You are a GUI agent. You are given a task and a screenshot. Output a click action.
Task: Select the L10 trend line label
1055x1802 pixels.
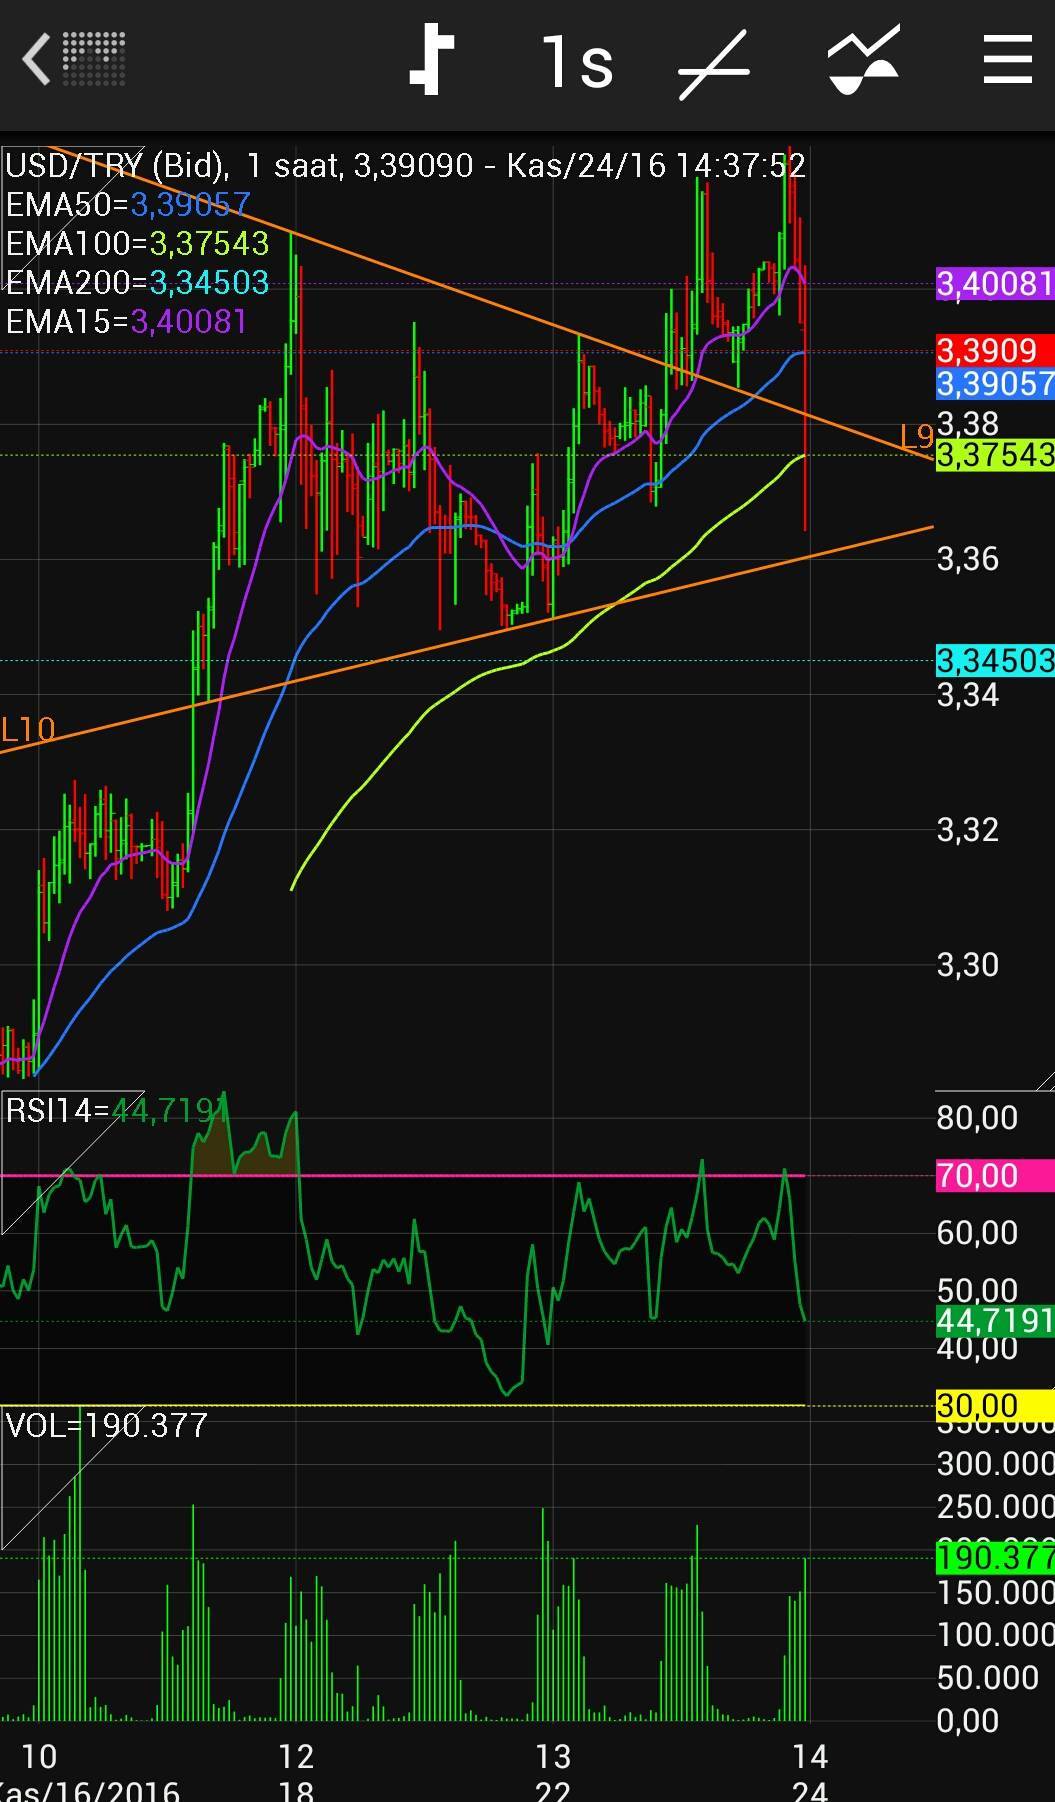tap(28, 730)
